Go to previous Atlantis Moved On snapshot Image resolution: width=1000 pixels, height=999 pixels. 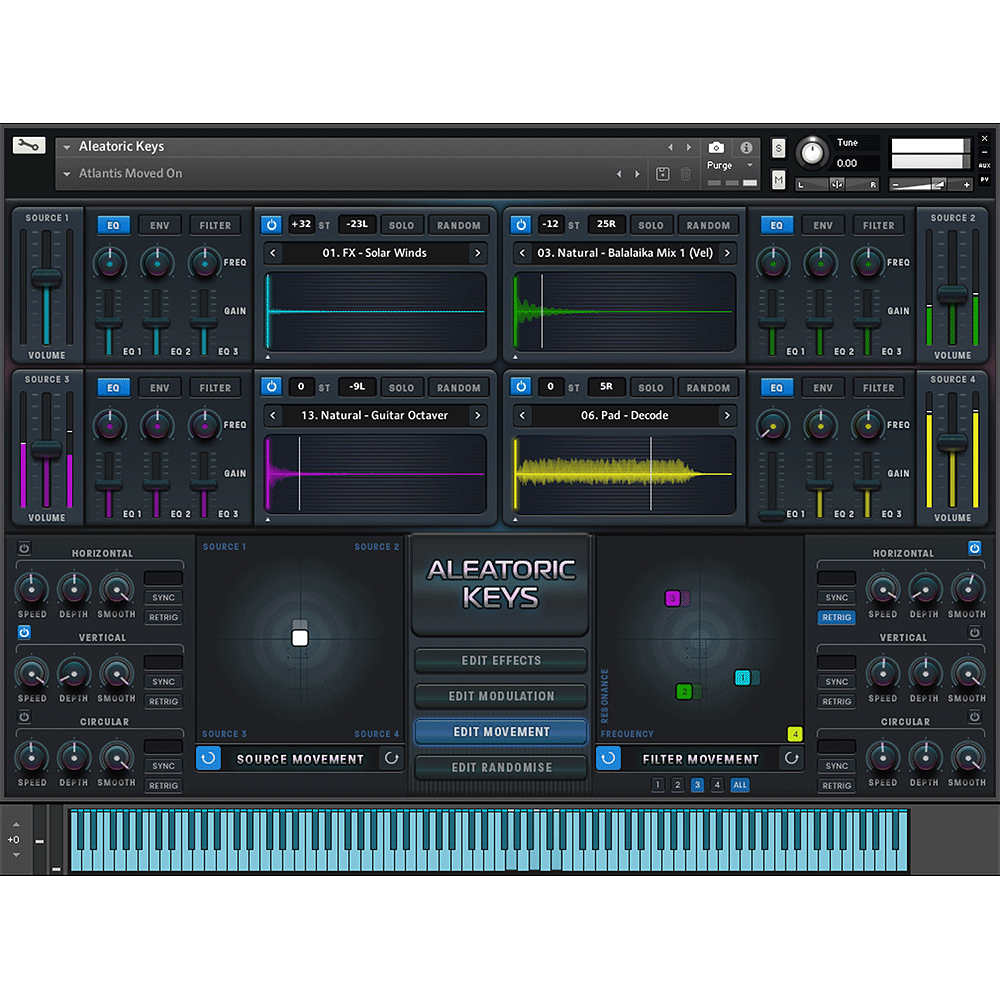619,174
